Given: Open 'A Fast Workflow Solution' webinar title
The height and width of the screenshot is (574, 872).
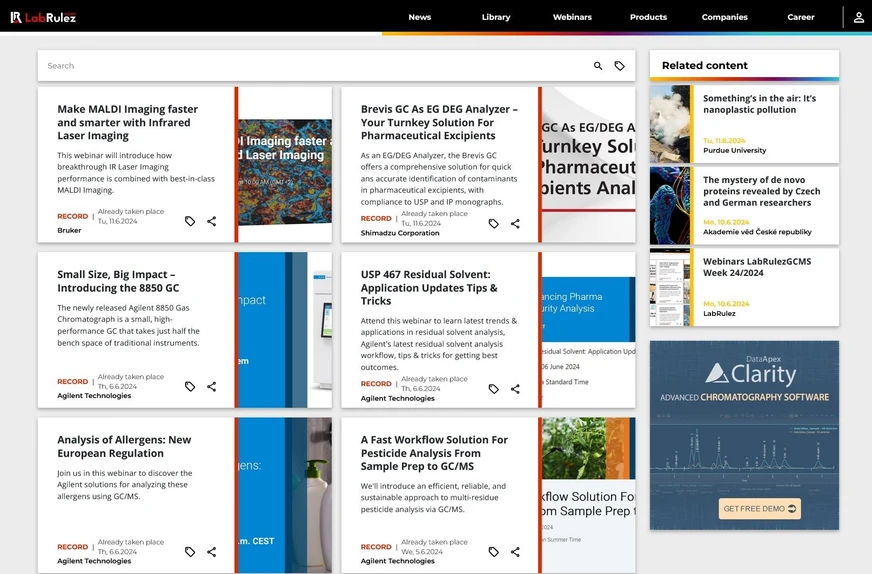Looking at the screenshot, I should tap(434, 453).
